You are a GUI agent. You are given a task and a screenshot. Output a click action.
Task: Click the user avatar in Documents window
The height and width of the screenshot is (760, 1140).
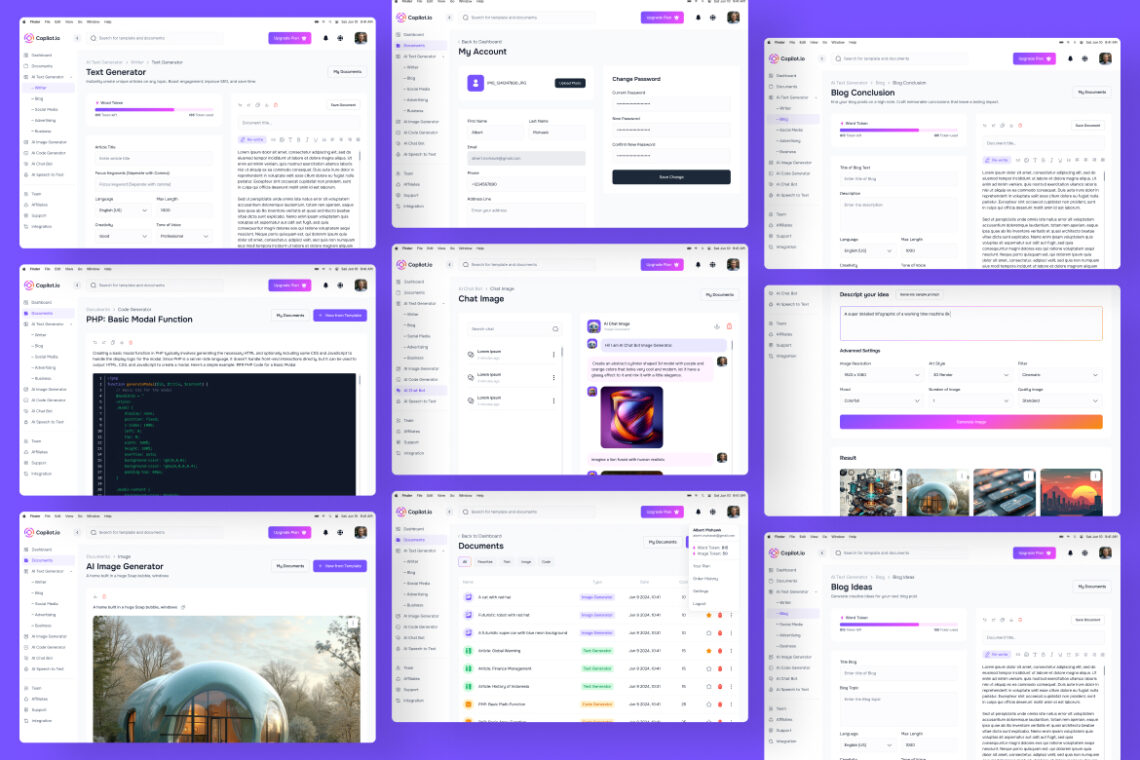[733, 512]
